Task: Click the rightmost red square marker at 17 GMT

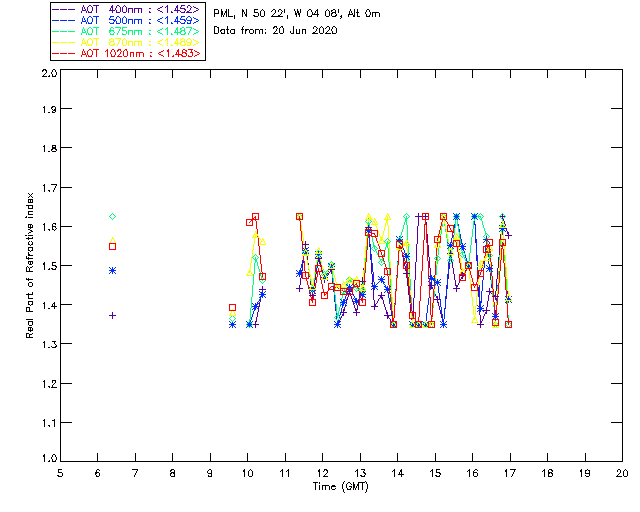Action: [509, 324]
